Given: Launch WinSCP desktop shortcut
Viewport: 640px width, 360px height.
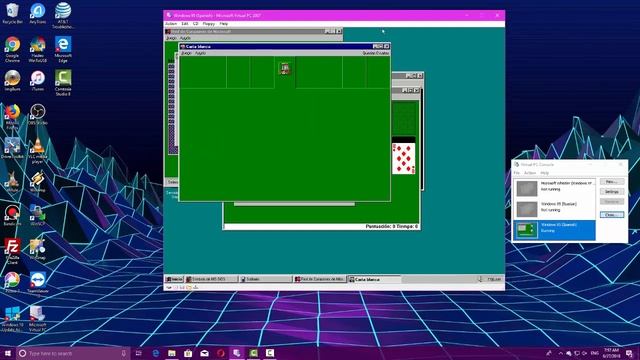Looking at the screenshot, I should (x=38, y=216).
